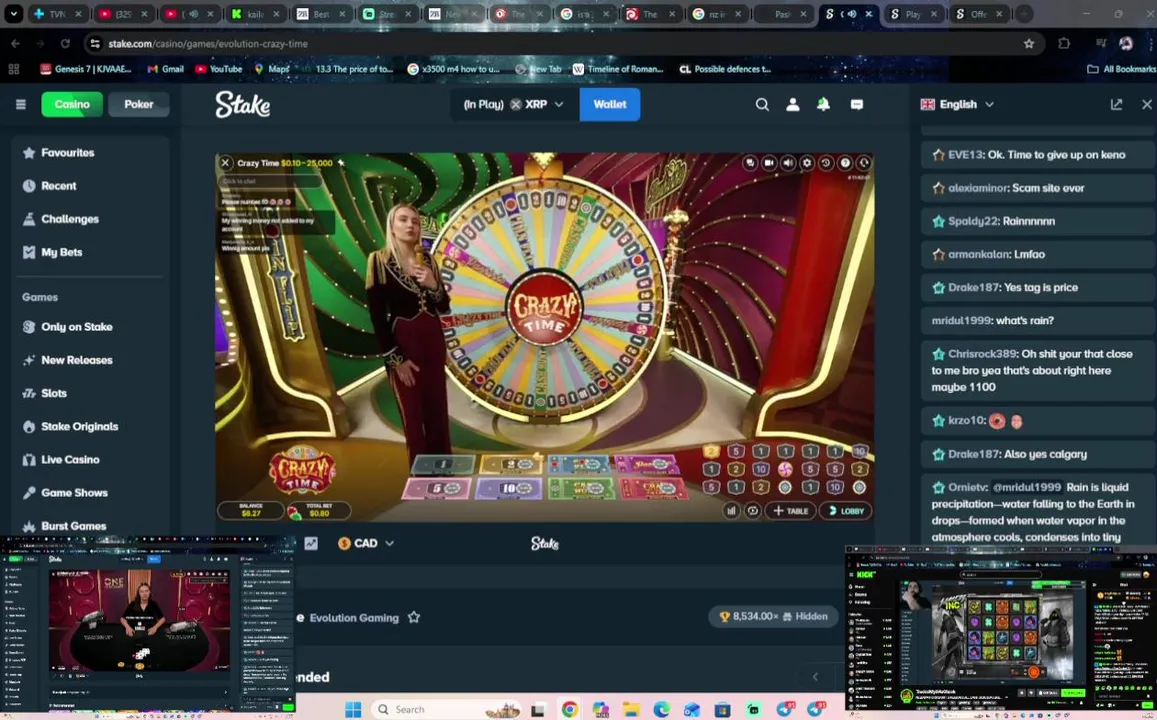Open Favourites in sidebar

point(90,153)
